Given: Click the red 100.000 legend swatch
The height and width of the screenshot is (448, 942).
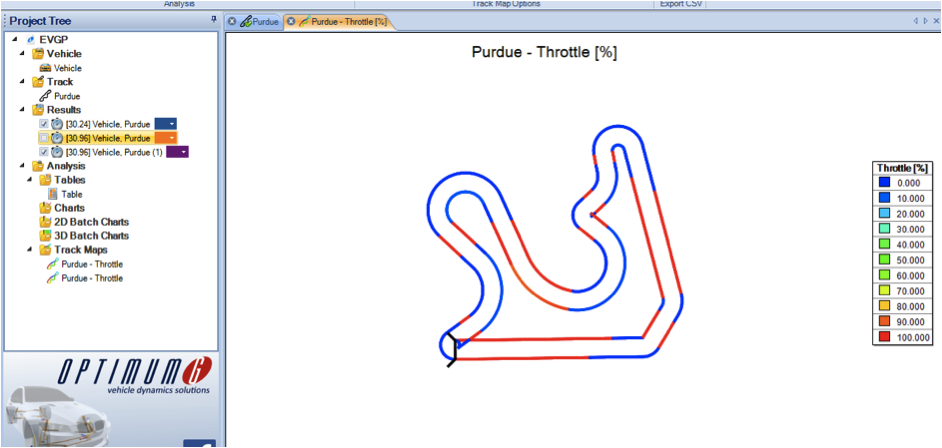Looking at the screenshot, I should click(x=884, y=338).
